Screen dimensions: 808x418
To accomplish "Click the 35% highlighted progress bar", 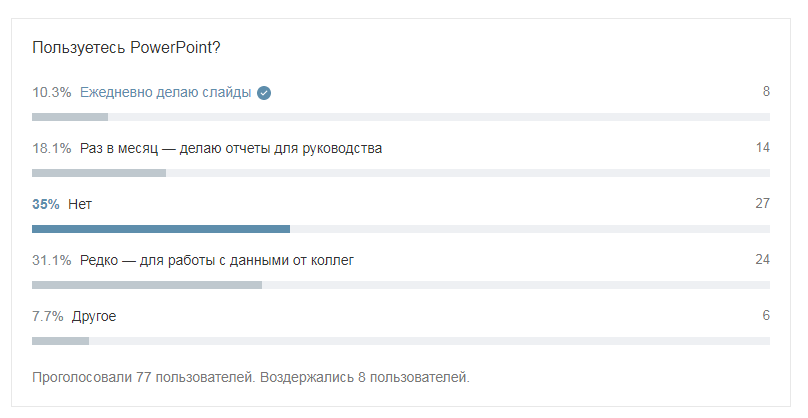I will [161, 229].
